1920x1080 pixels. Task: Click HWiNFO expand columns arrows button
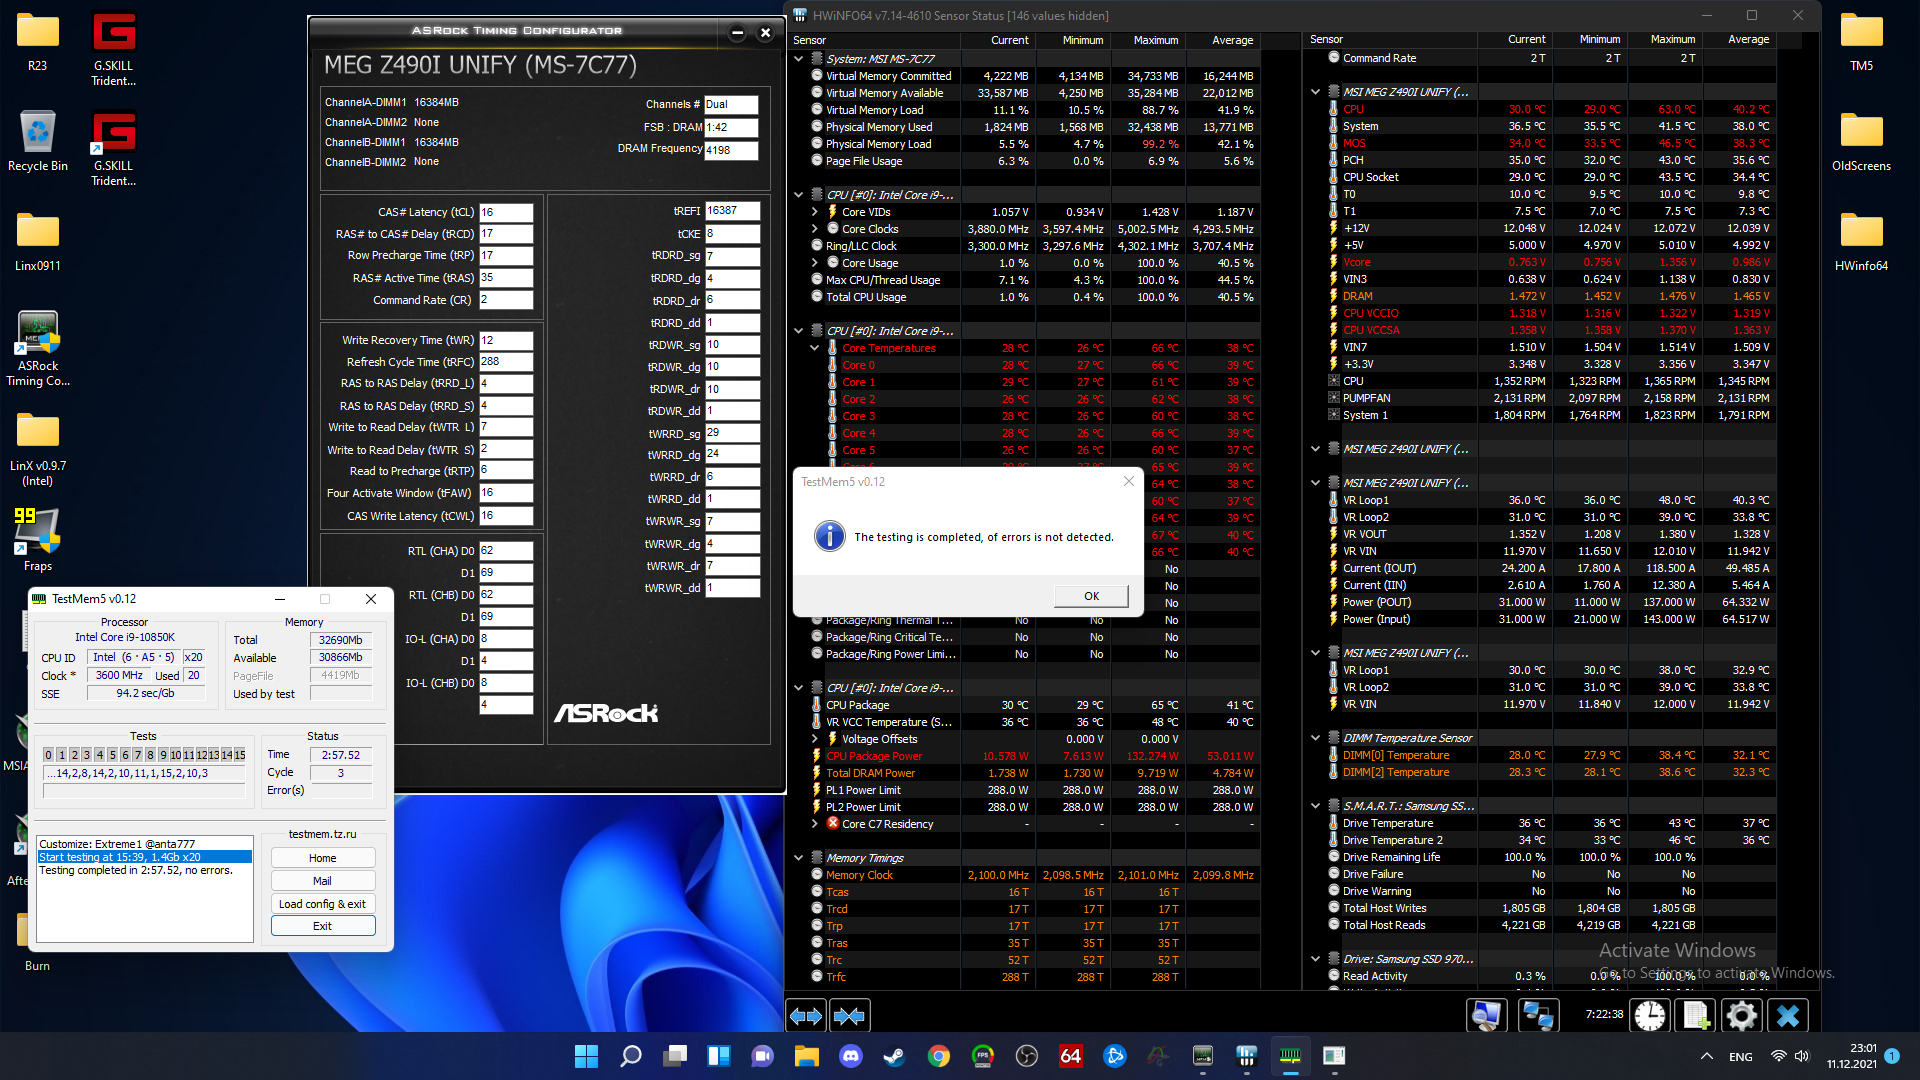(x=806, y=1016)
